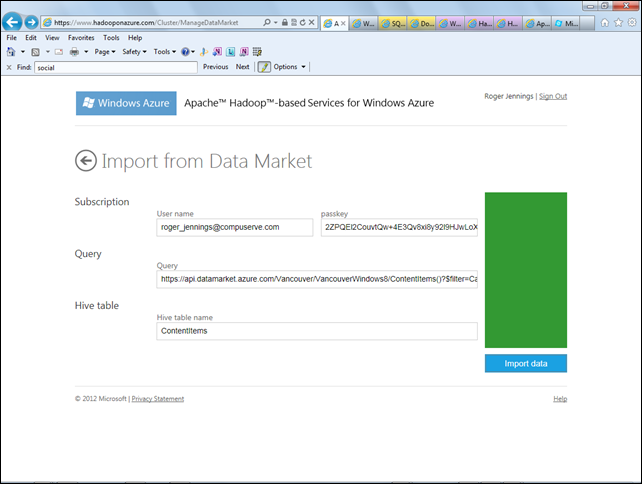Click the Print icon
642x484 pixels.
74,52
